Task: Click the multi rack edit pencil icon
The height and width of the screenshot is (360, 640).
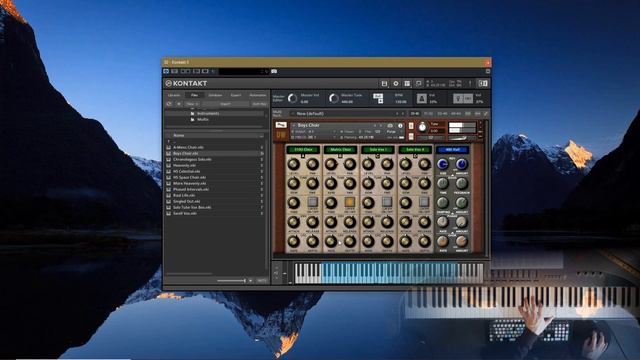Action: click(x=486, y=113)
